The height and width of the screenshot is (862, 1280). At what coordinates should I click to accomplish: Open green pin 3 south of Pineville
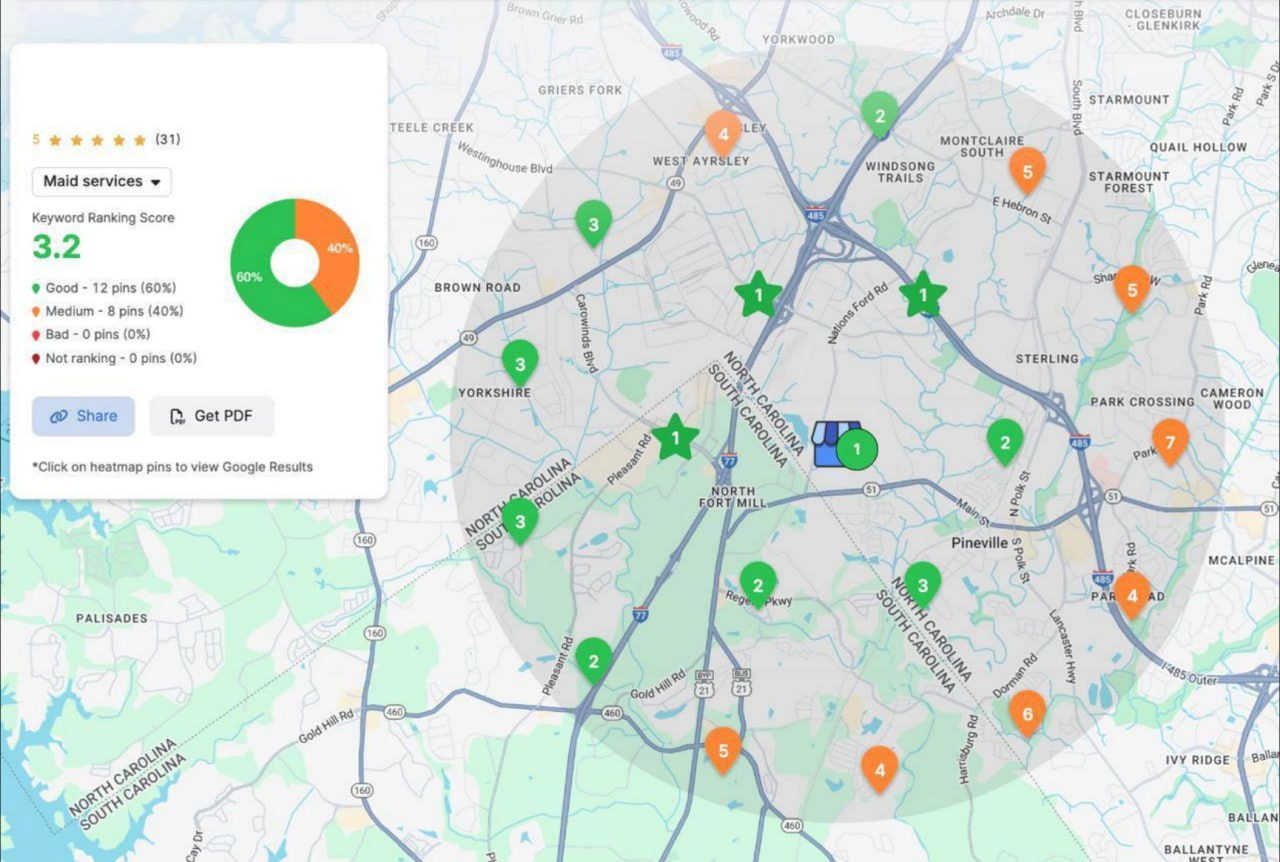[x=923, y=584]
